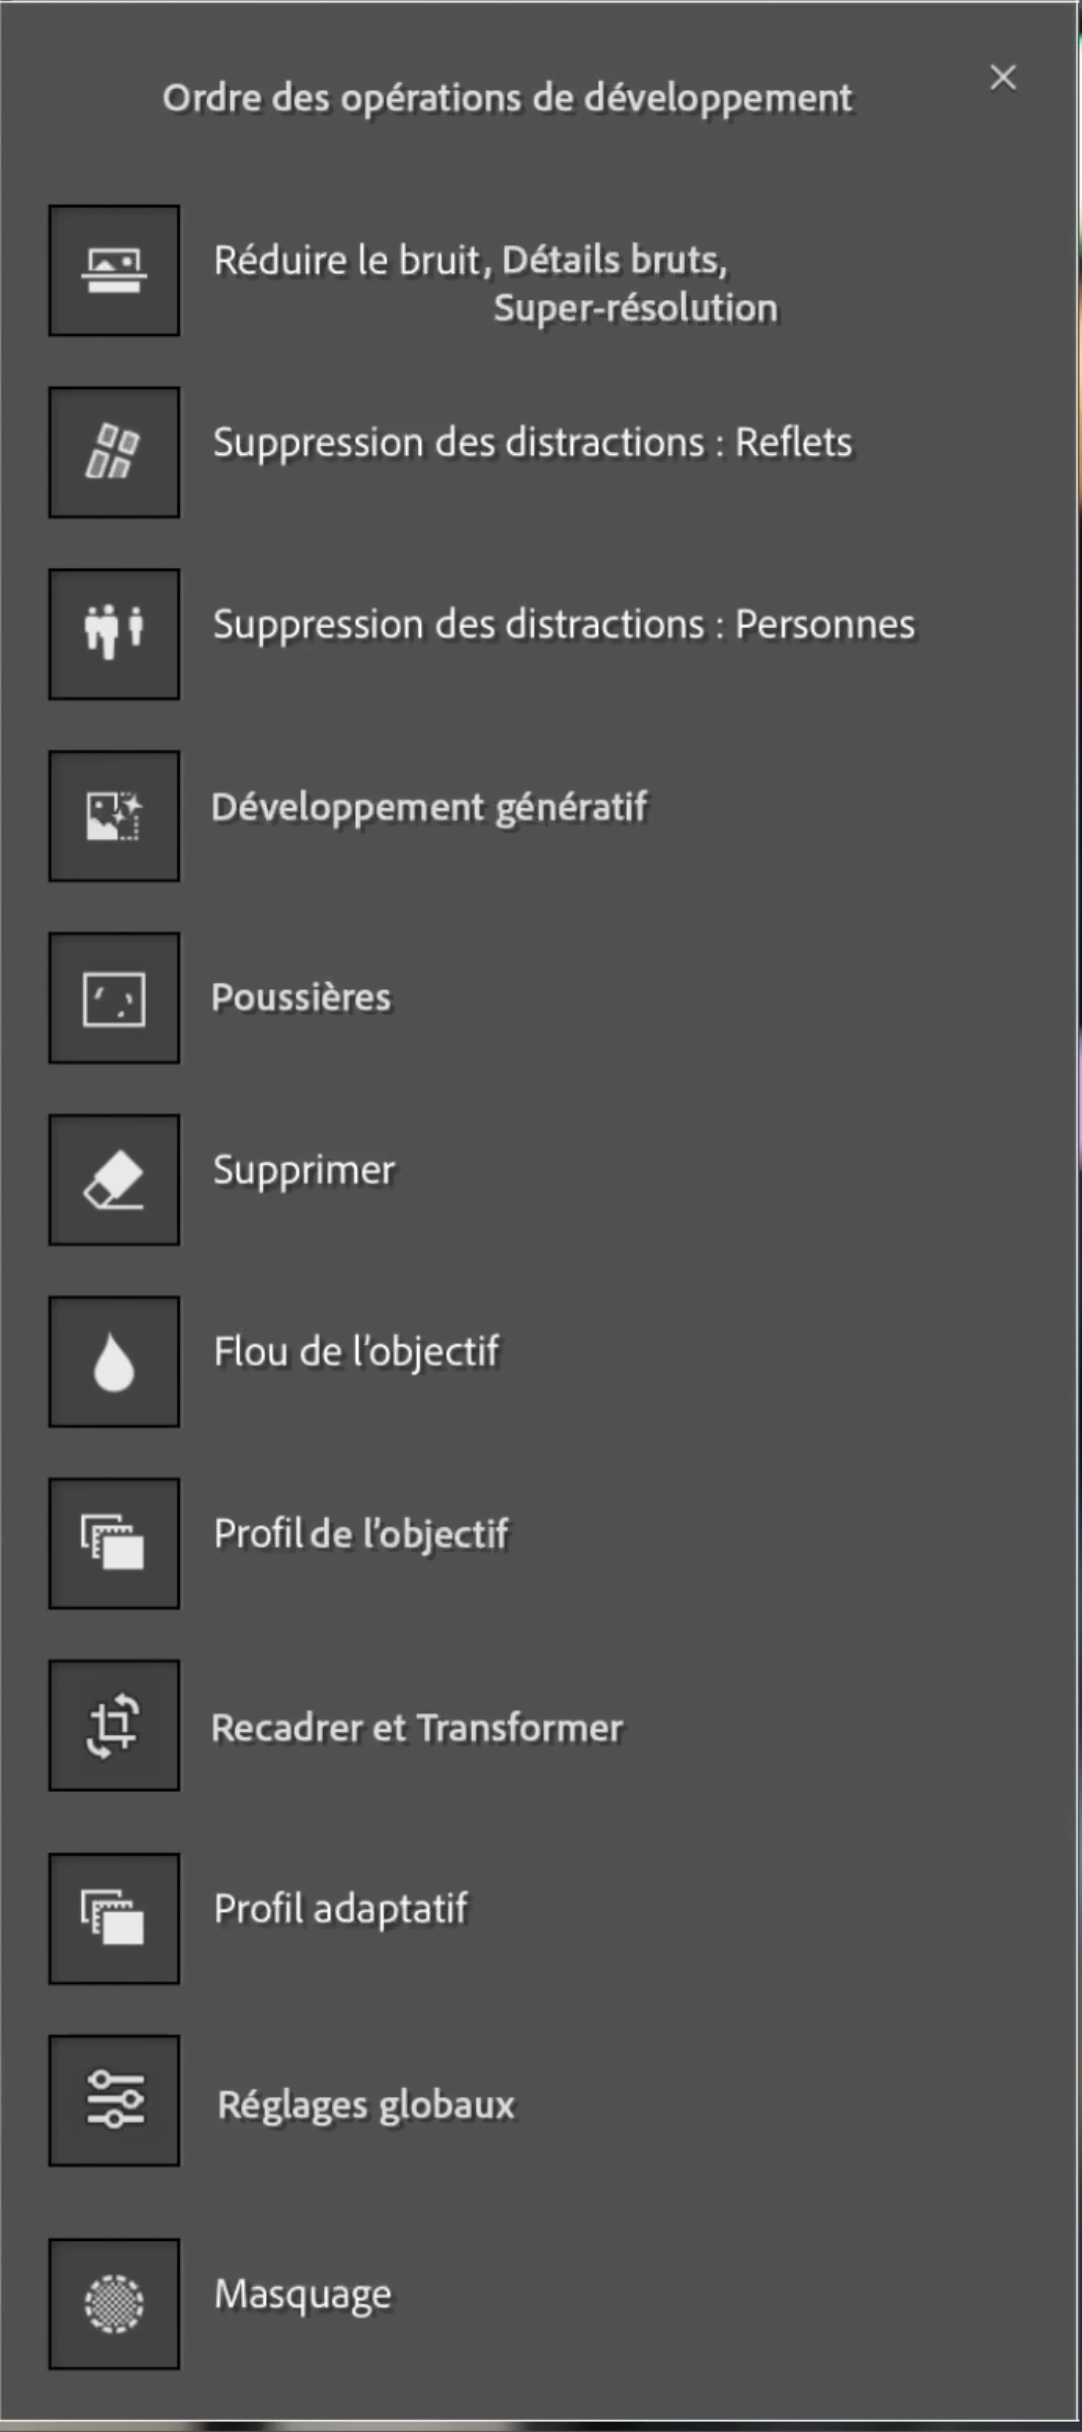Select the Reflets distraction removal icon
The image size is (1082, 2432).
pos(114,452)
